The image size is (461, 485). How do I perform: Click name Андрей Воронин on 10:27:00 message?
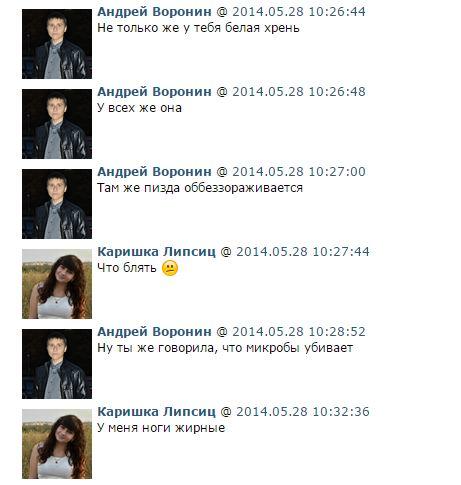[154, 172]
